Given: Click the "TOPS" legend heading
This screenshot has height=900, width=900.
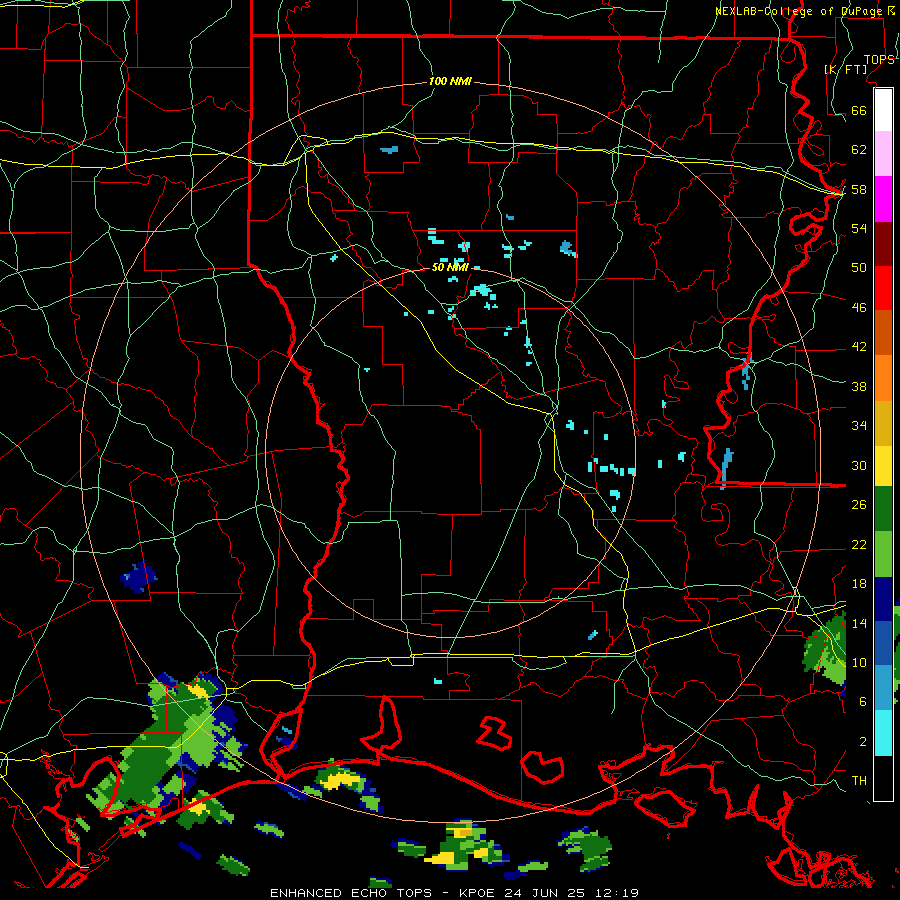Looking at the screenshot, I should (x=879, y=60).
